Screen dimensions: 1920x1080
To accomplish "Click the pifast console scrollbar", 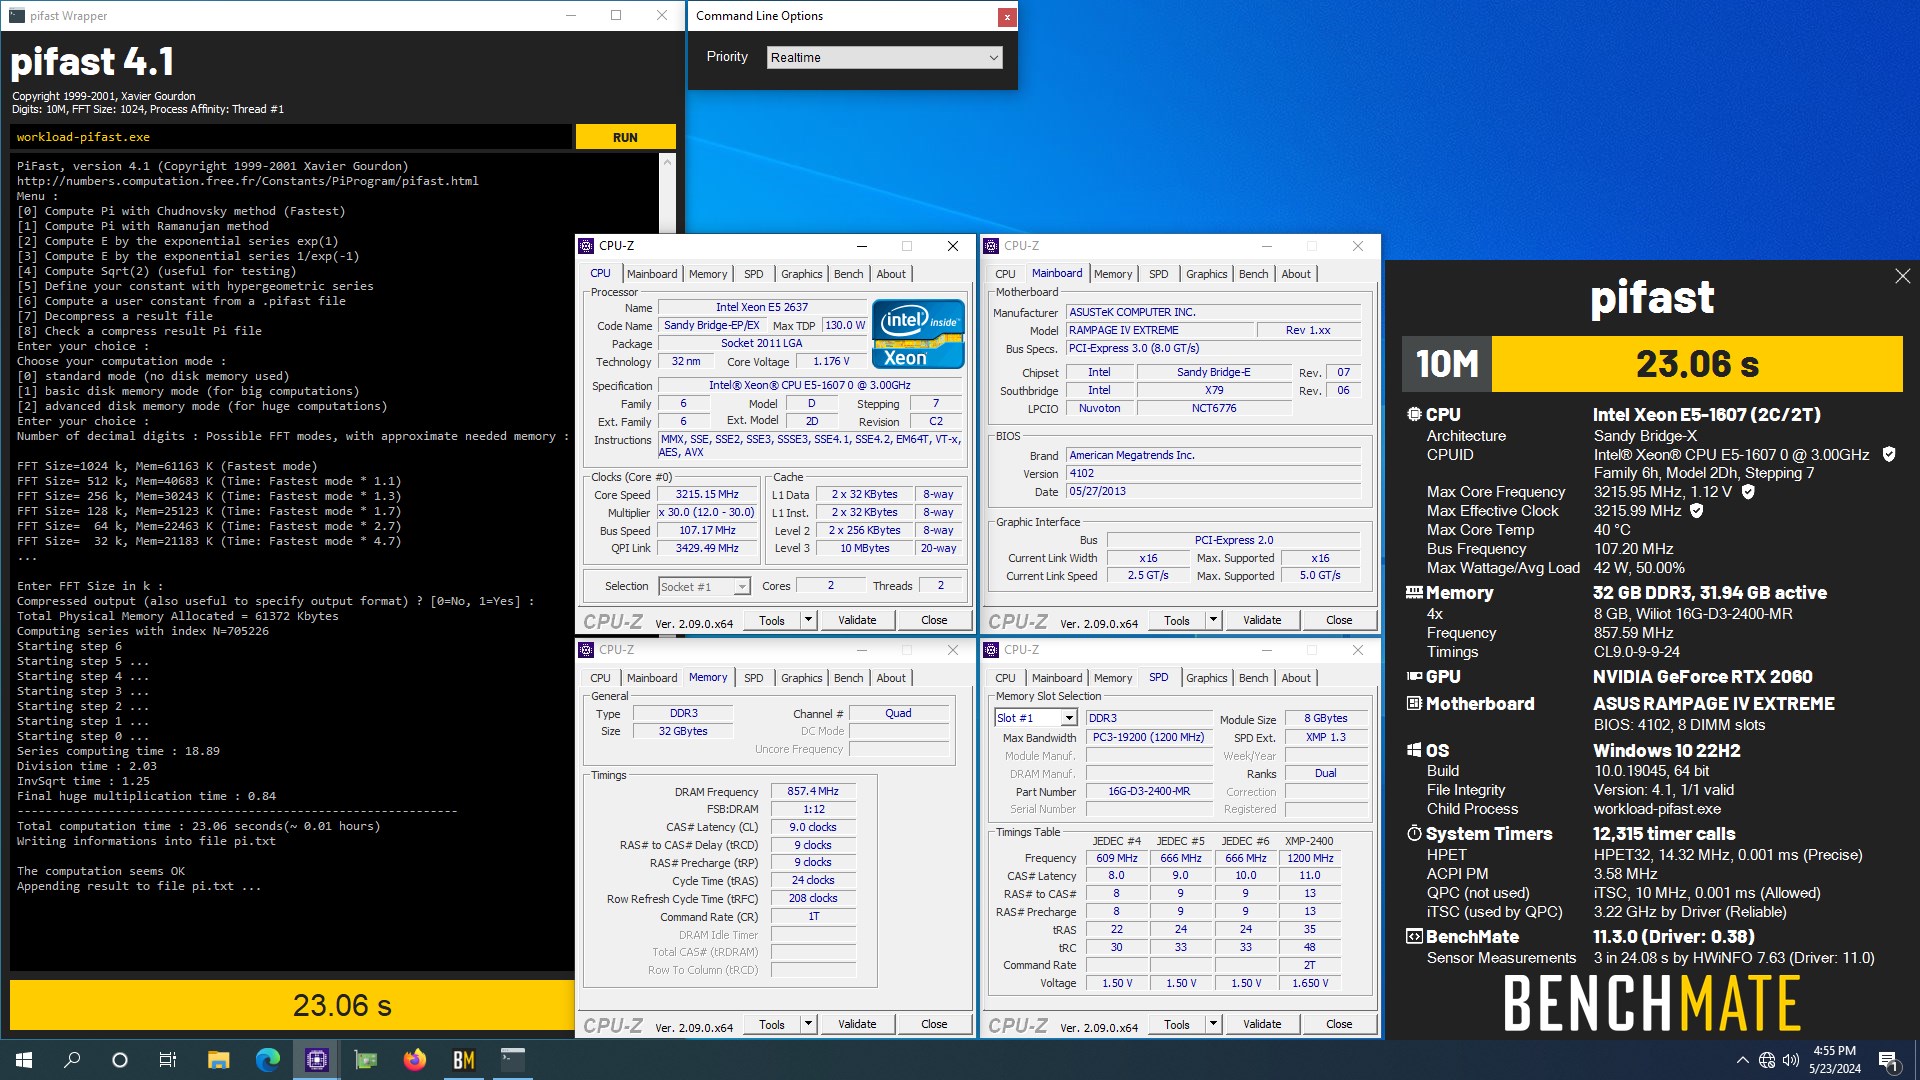I will (x=667, y=195).
